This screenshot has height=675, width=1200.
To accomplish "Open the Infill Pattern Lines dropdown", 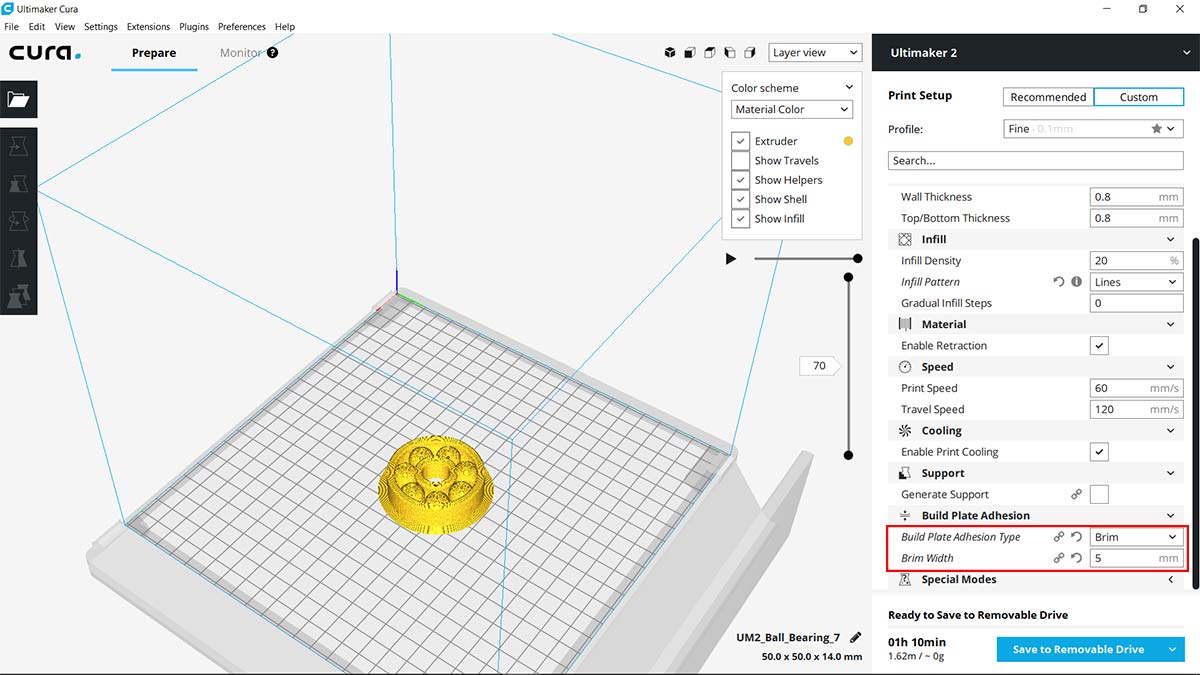I will click(x=1136, y=282).
